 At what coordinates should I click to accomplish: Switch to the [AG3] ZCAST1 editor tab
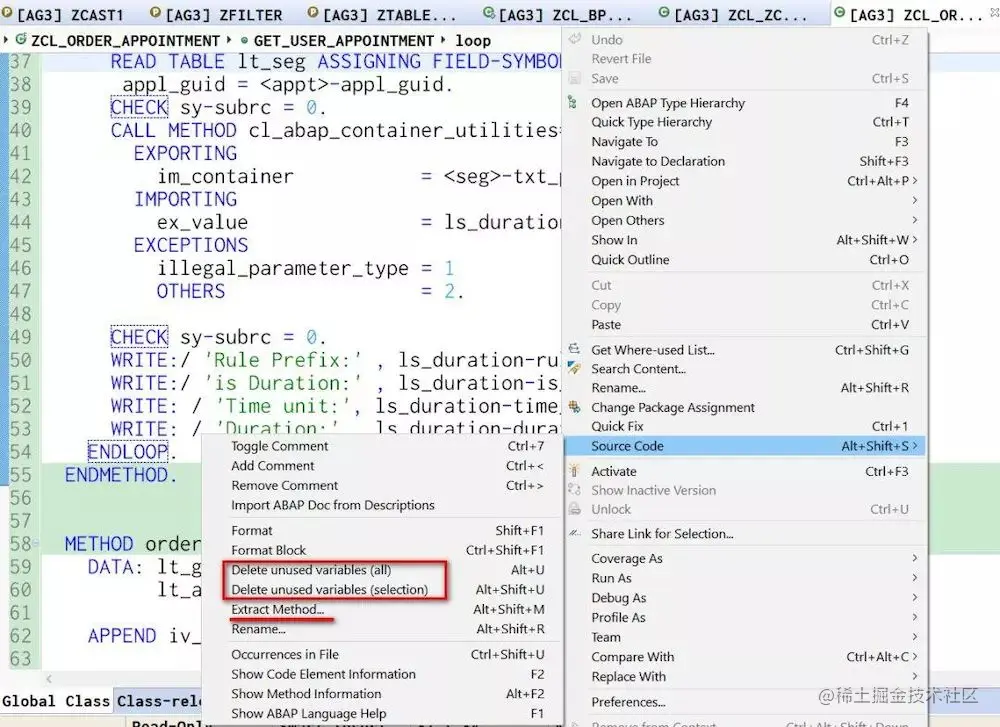point(70,14)
